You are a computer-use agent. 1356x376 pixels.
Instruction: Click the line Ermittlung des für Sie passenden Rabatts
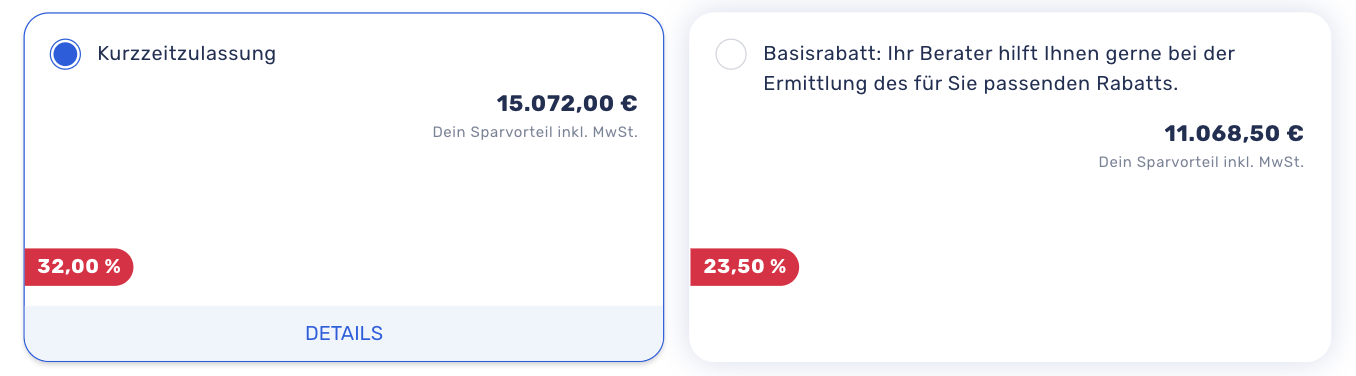tap(971, 84)
